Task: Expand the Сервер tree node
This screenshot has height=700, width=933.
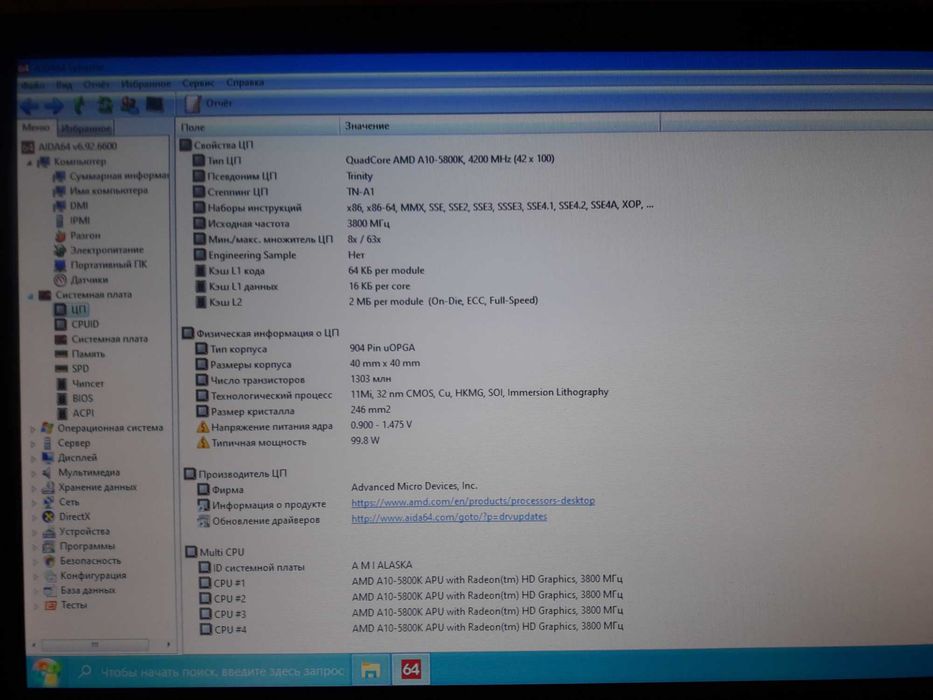Action: 33,443
